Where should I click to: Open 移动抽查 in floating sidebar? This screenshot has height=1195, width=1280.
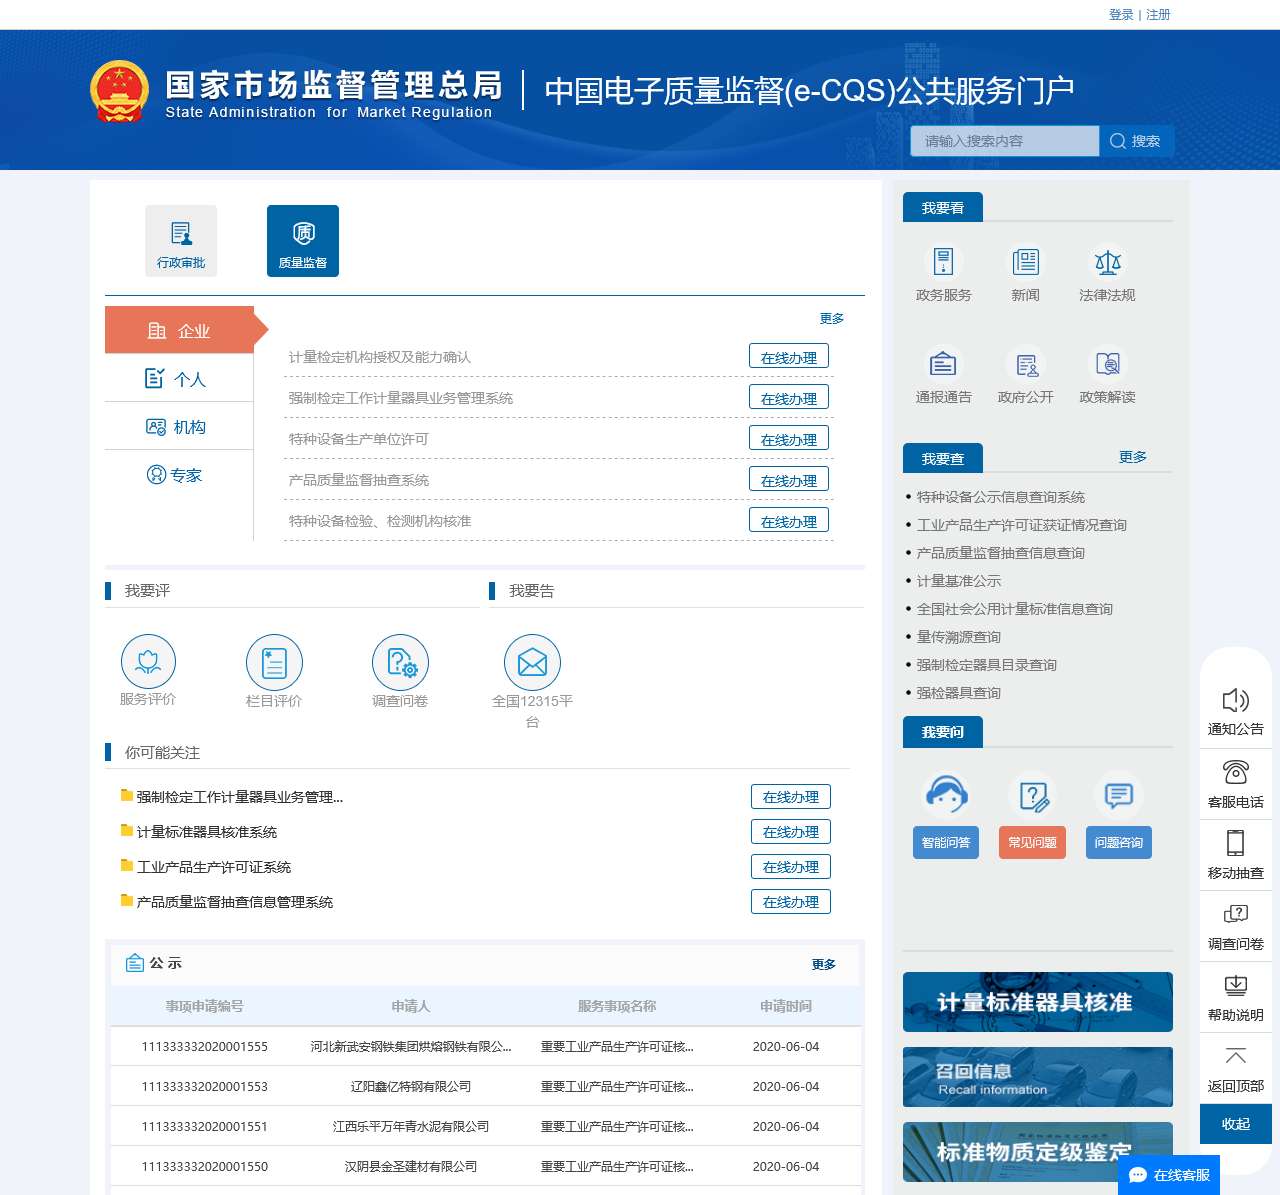click(1236, 855)
